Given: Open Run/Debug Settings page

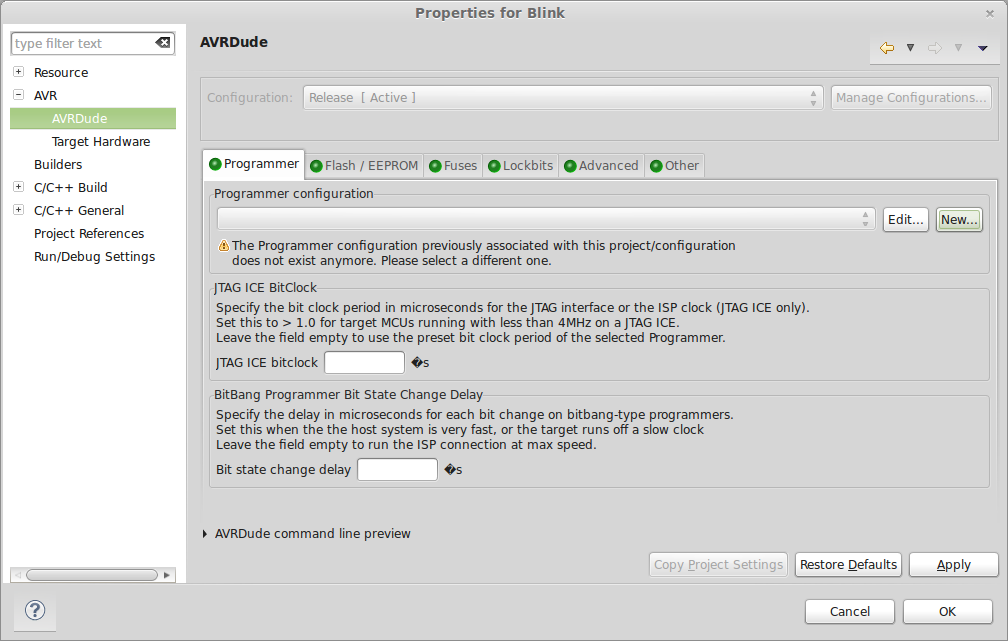Looking at the screenshot, I should point(94,256).
